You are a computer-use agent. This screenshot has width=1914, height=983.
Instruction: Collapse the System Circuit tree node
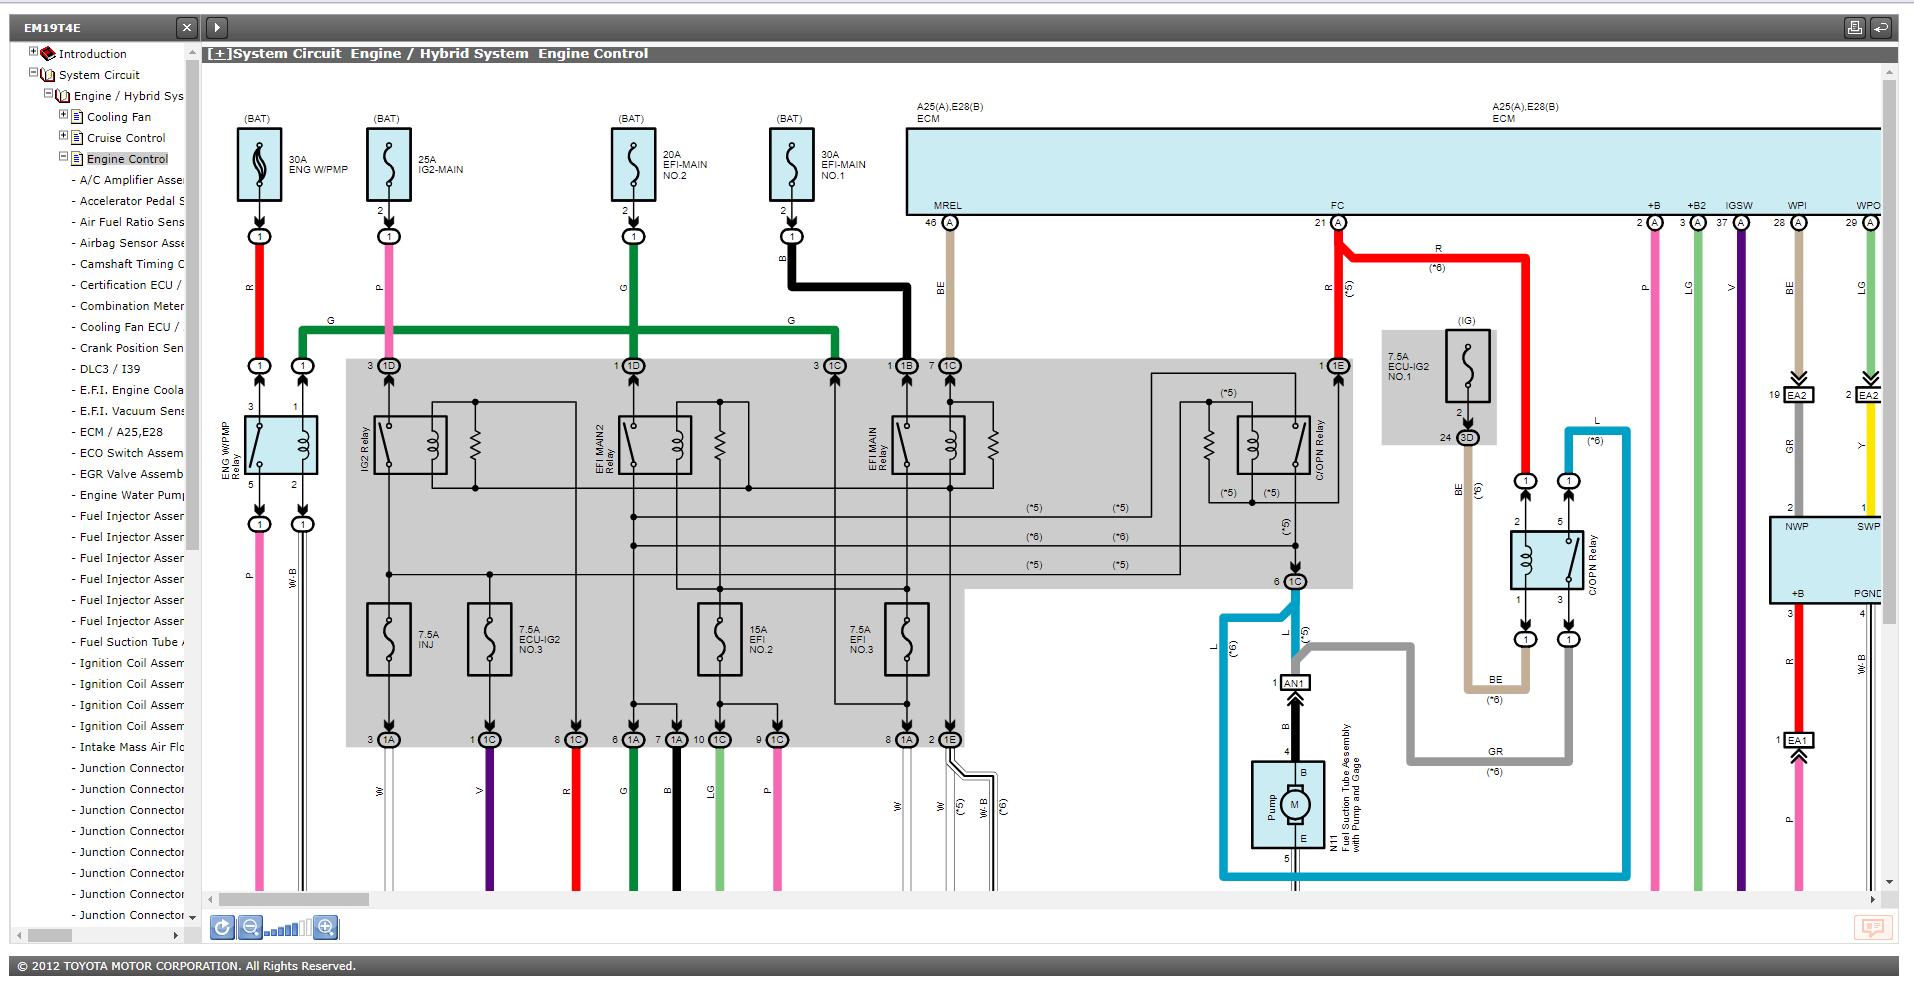[x=33, y=73]
